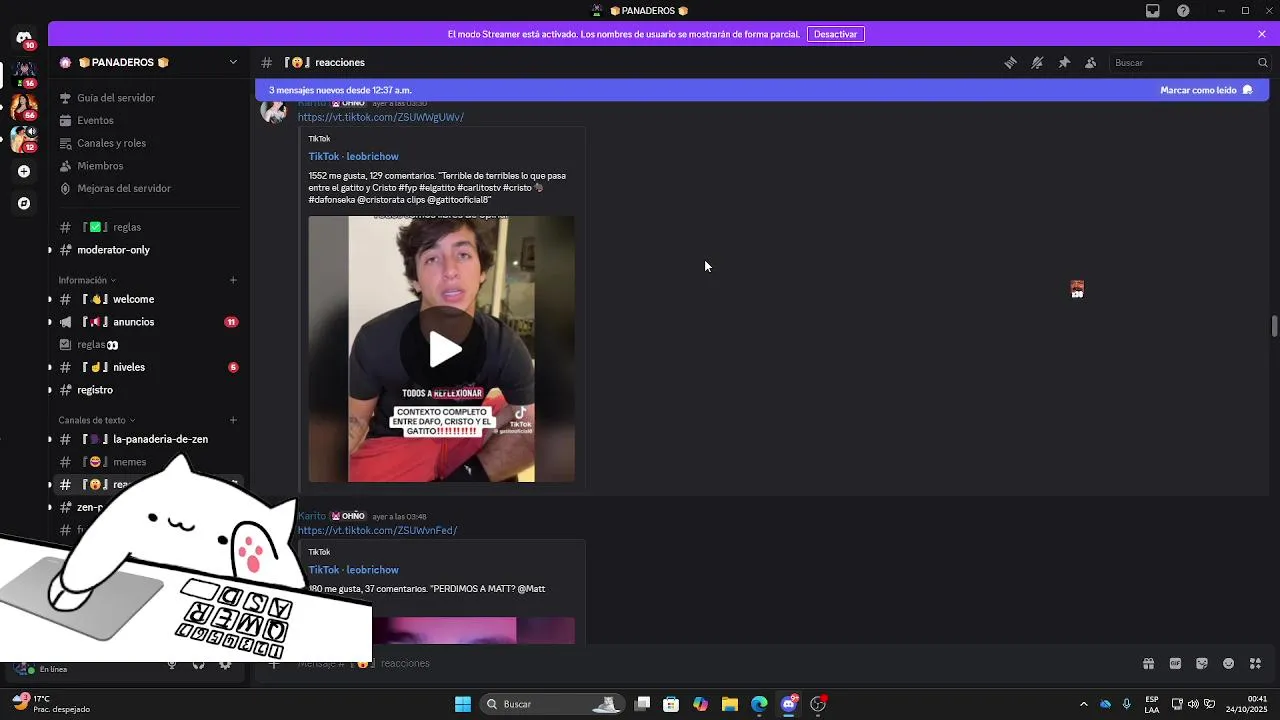Collapse the Información category
1280x720 pixels.
click(x=87, y=280)
